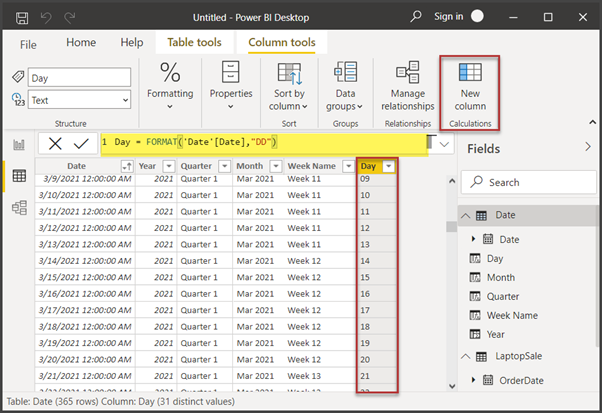Screen dimensions: 602x413
Task: Click the Month calculated column icon
Action: [475, 277]
